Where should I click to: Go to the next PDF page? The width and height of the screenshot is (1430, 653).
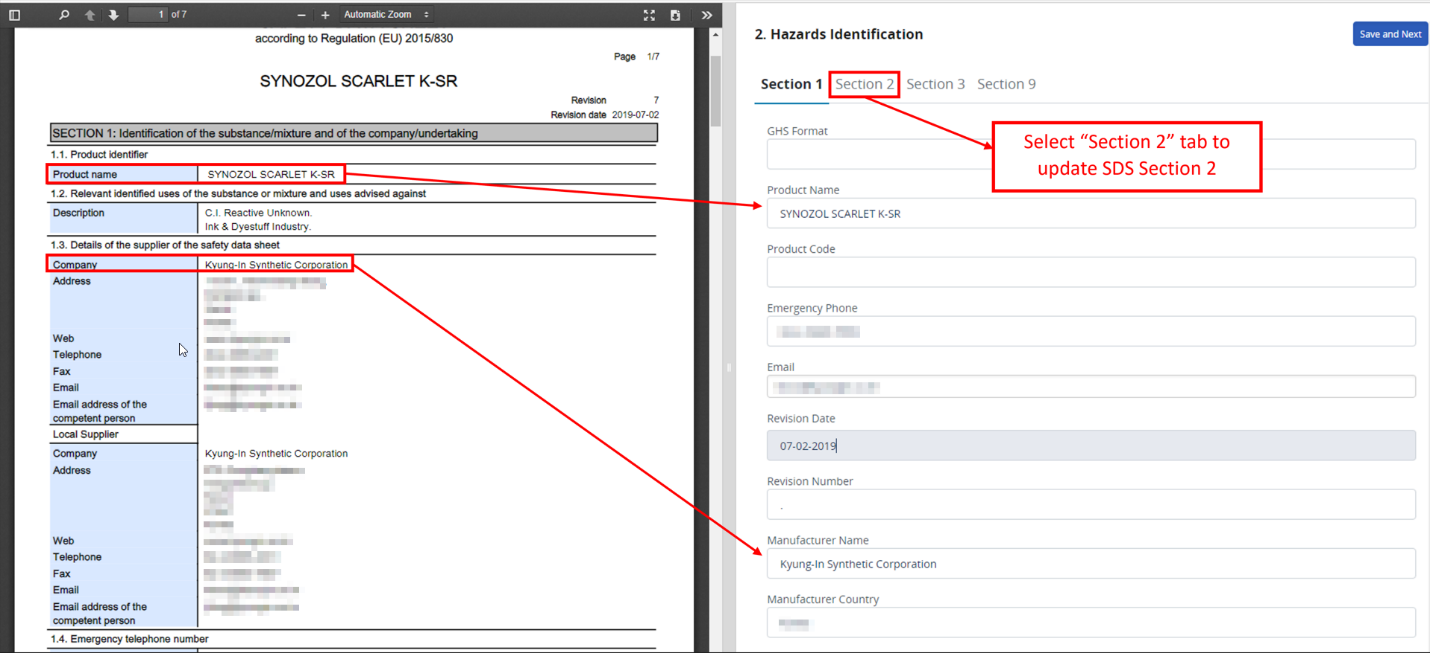click(x=113, y=15)
